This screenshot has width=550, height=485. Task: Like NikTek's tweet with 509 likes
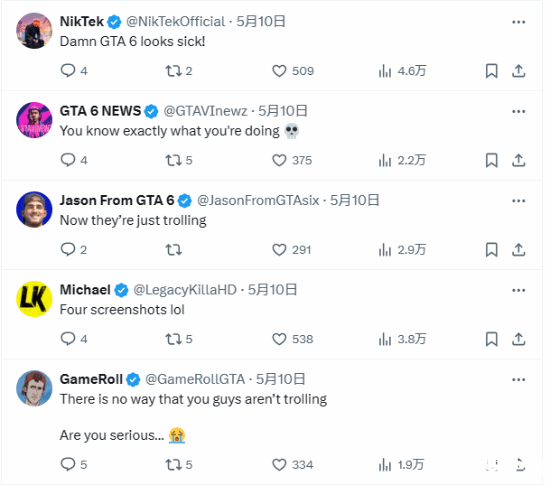[x=293, y=71]
